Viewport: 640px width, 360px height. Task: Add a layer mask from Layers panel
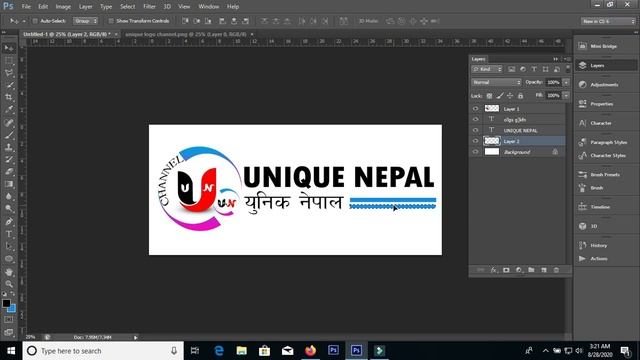(x=506, y=270)
